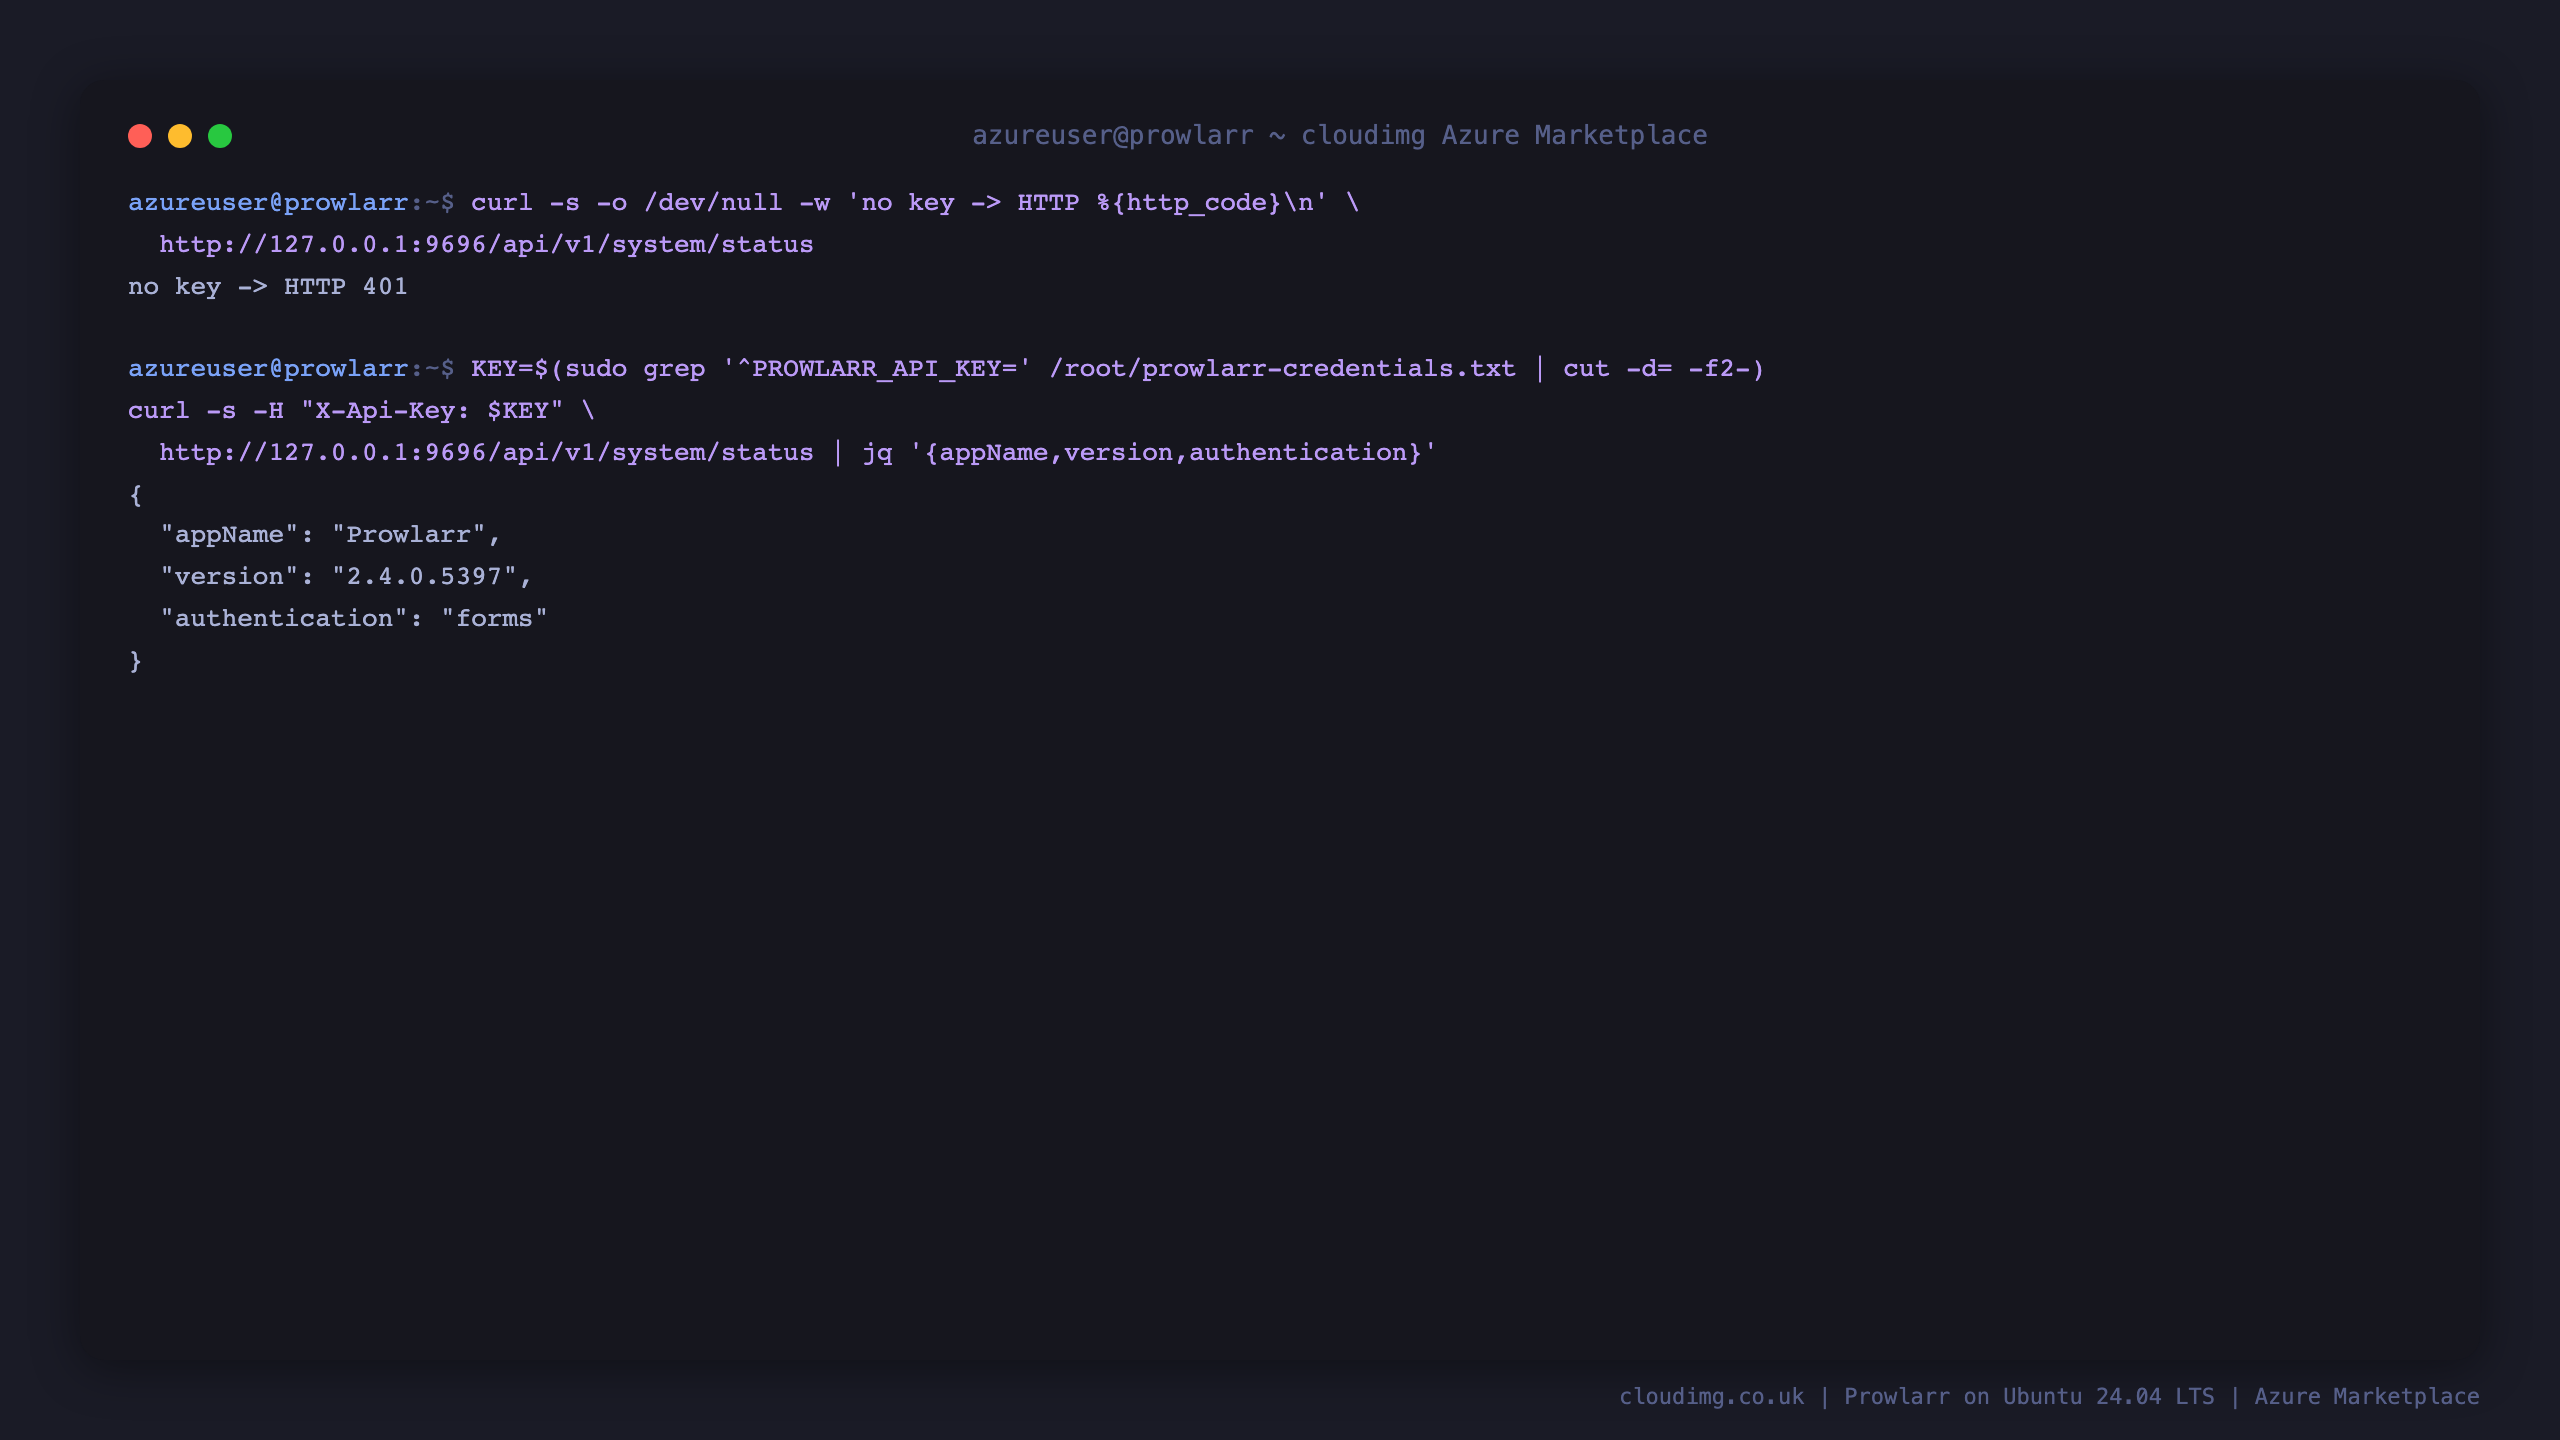This screenshot has width=2560, height=1440.
Task: Click the green maximize window dot
Action: pyautogui.click(x=220, y=136)
